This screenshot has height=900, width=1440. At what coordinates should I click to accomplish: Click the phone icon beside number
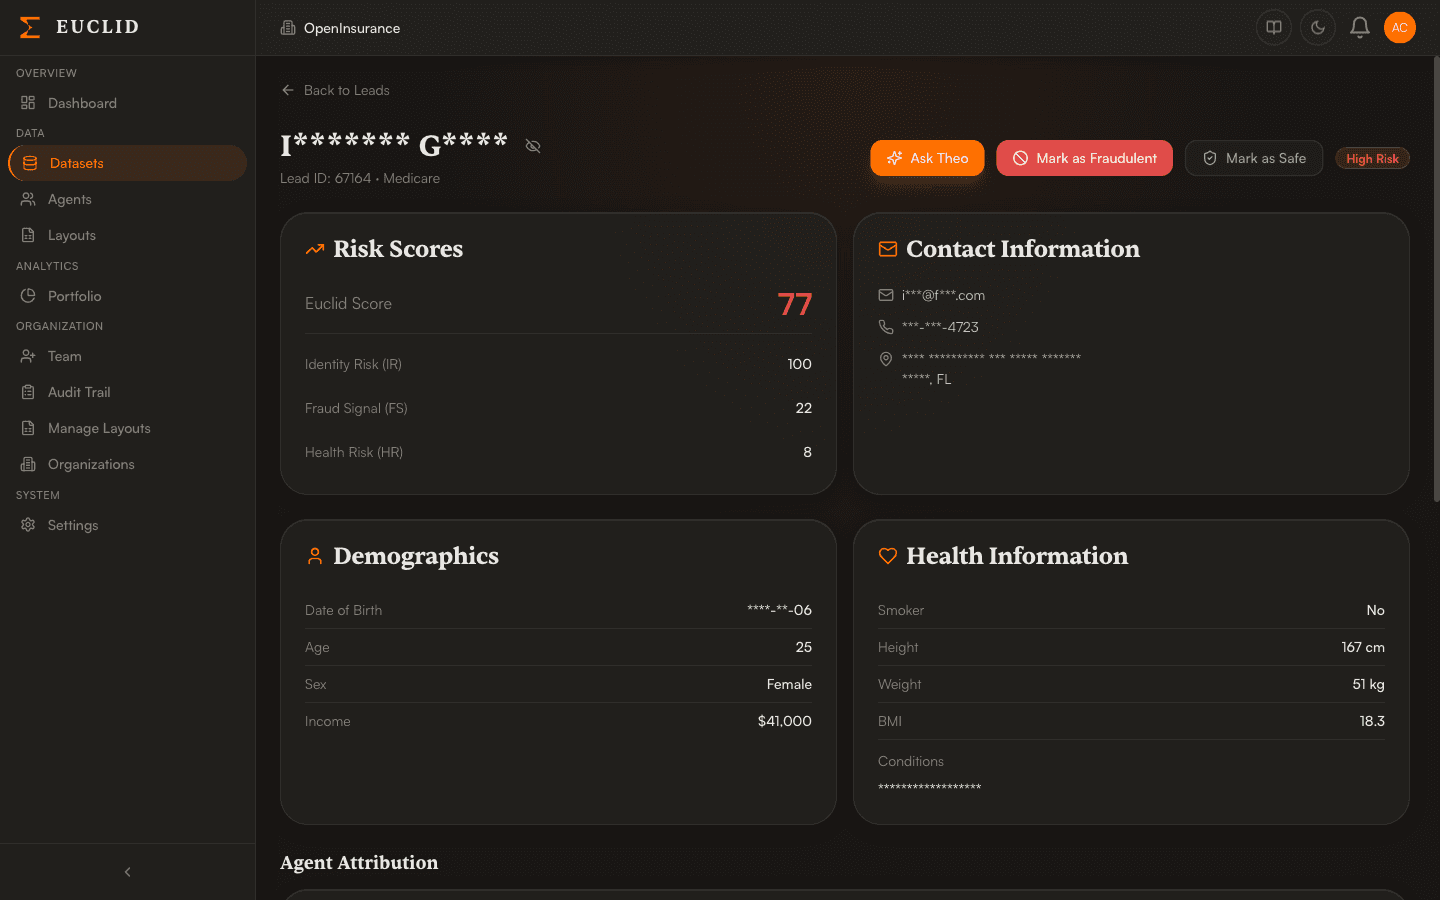[886, 327]
